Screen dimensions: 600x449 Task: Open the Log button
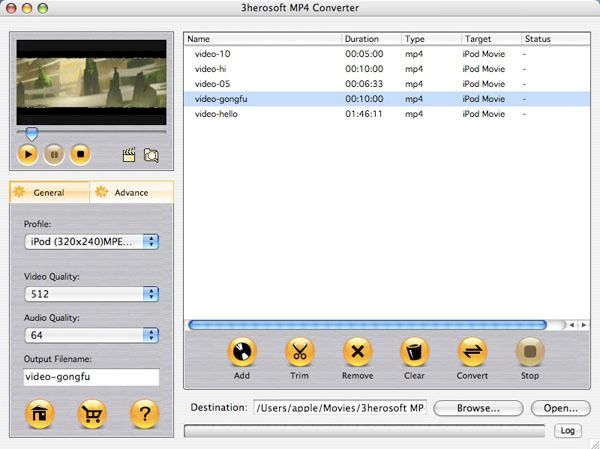point(567,431)
